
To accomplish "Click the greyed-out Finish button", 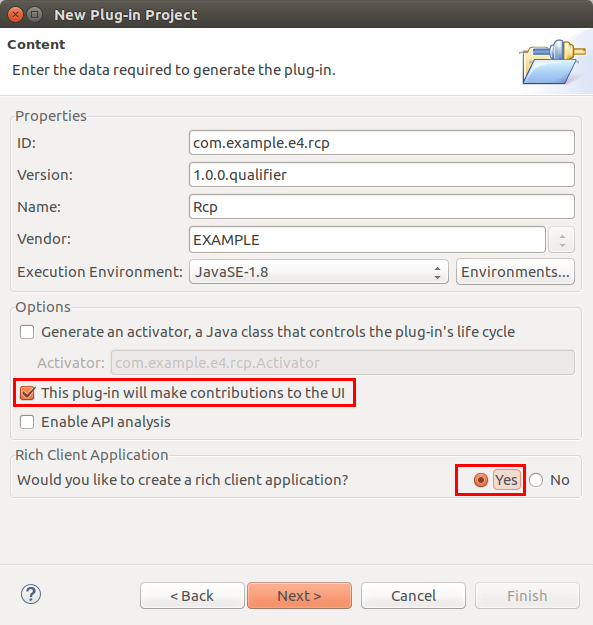I will (x=527, y=596).
